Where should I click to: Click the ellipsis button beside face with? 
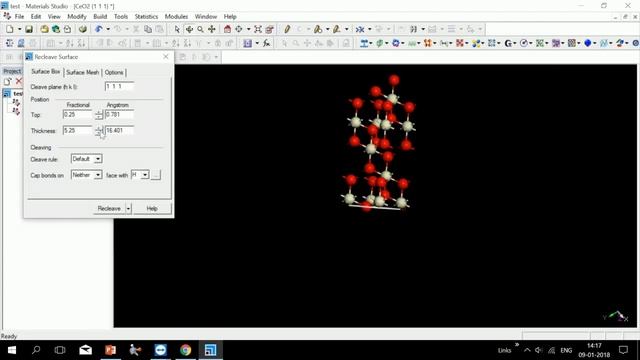156,175
